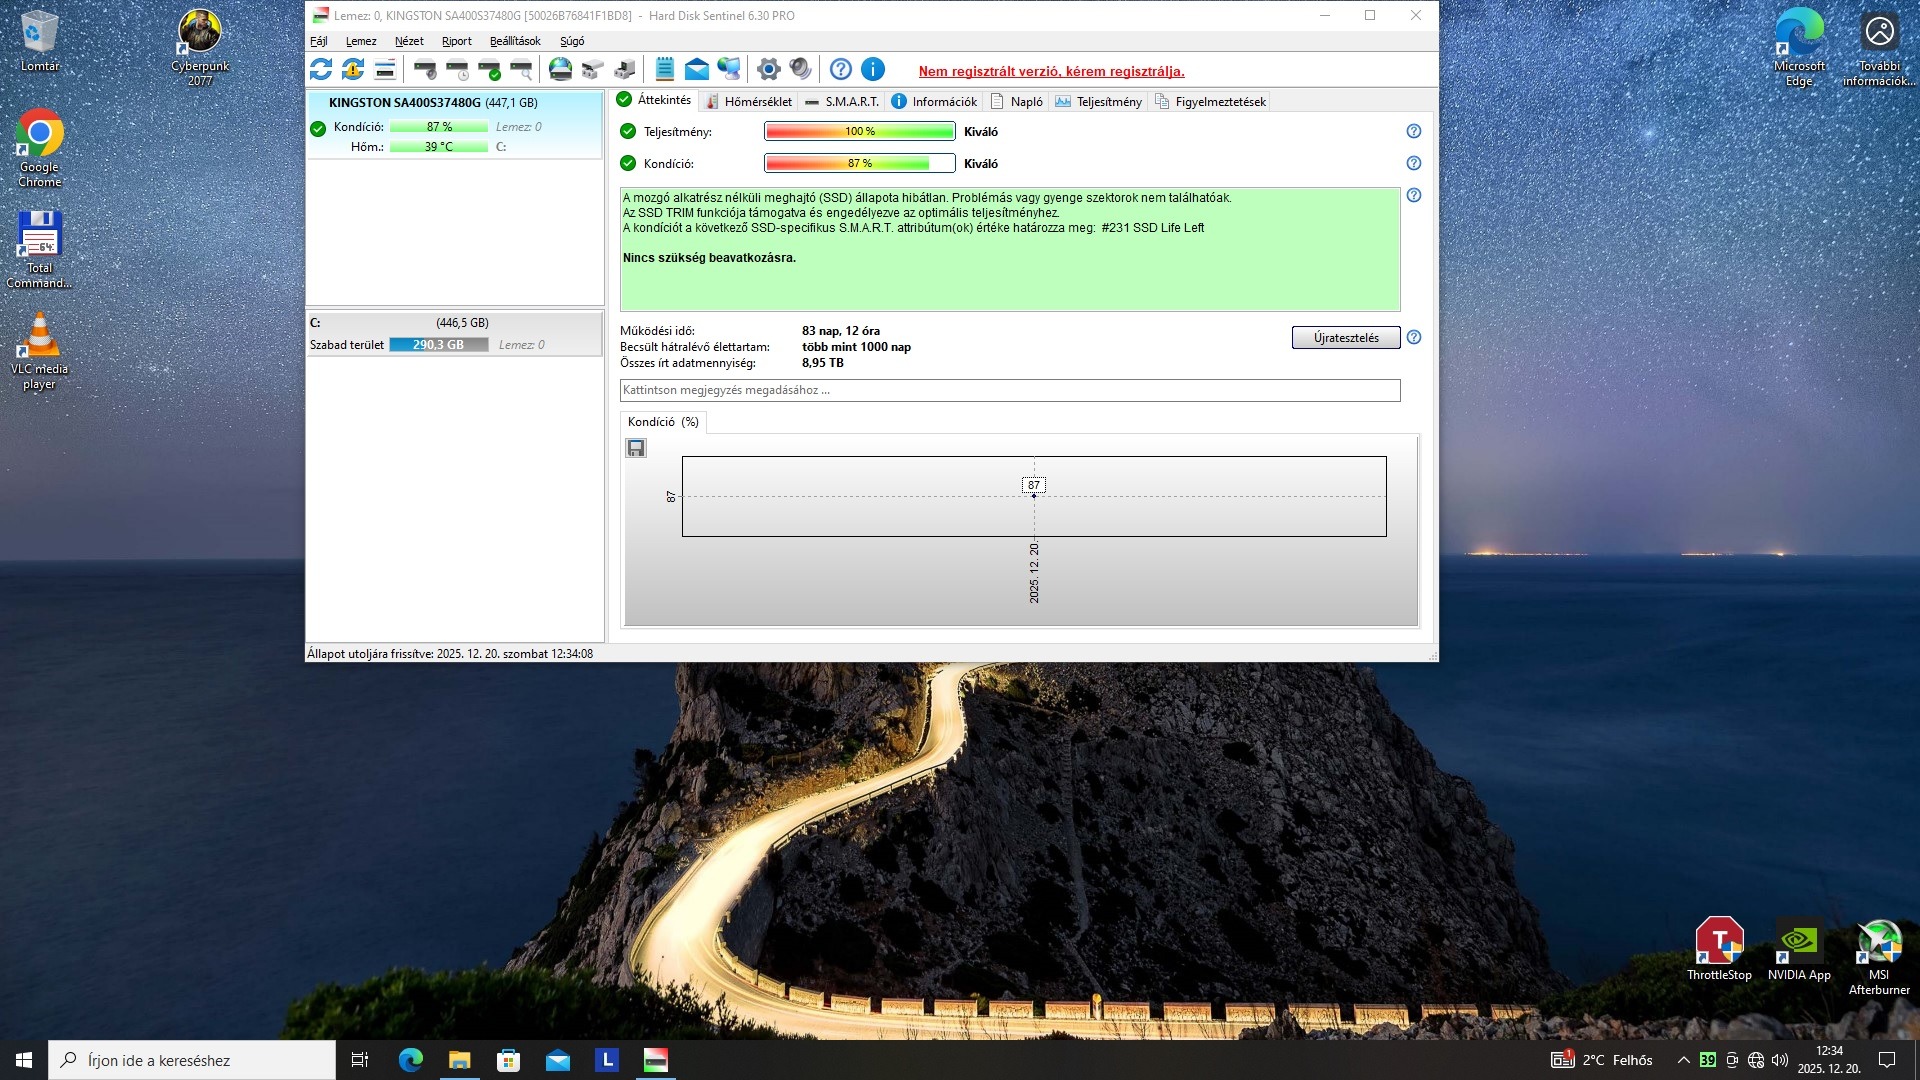
Task: Click the comment input field
Action: [x=1009, y=390]
